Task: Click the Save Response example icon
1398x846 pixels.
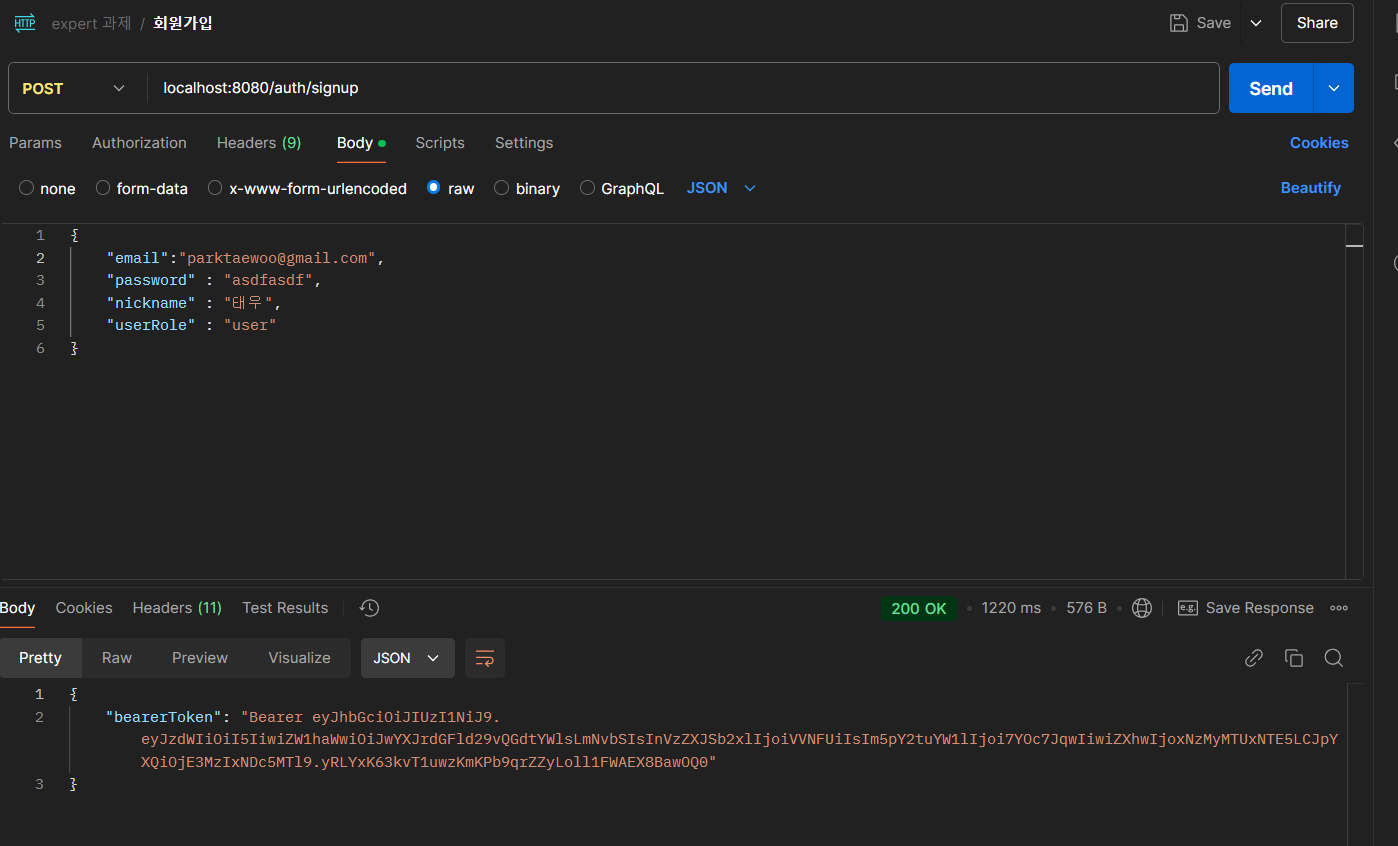Action: [1188, 608]
